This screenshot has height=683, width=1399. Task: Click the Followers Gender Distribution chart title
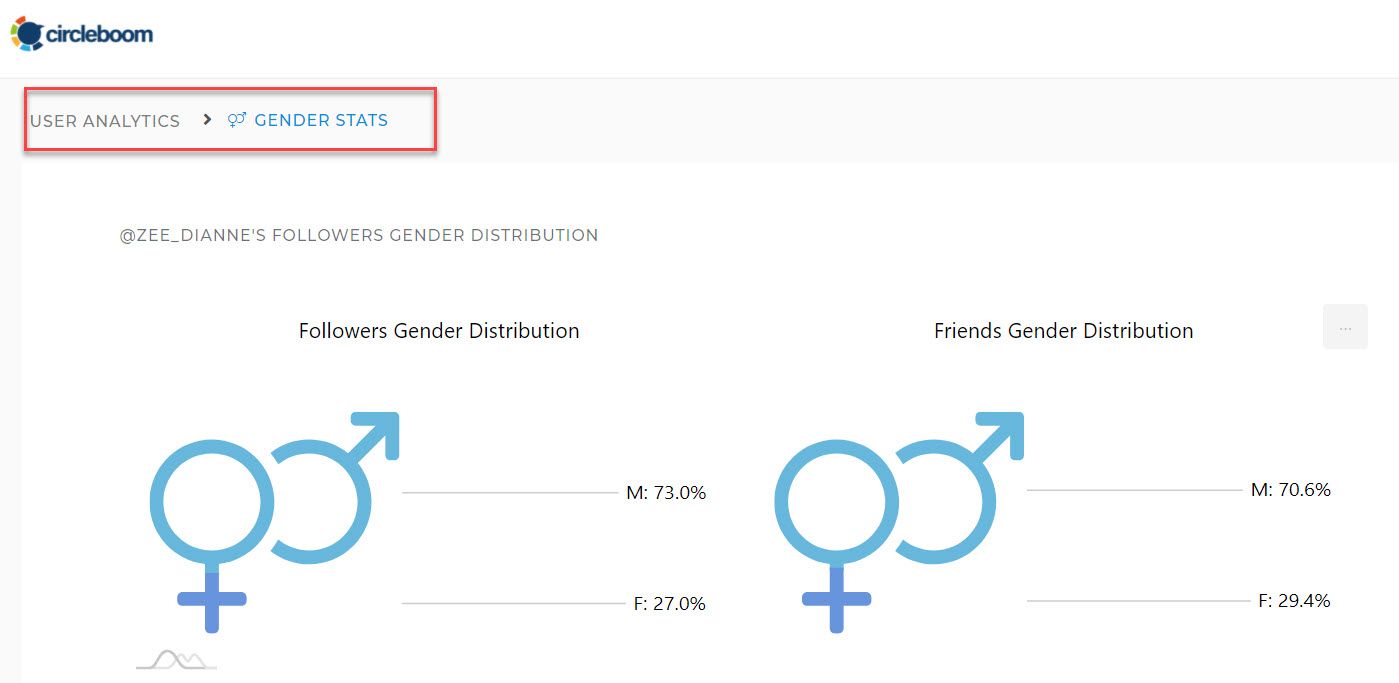pos(439,330)
